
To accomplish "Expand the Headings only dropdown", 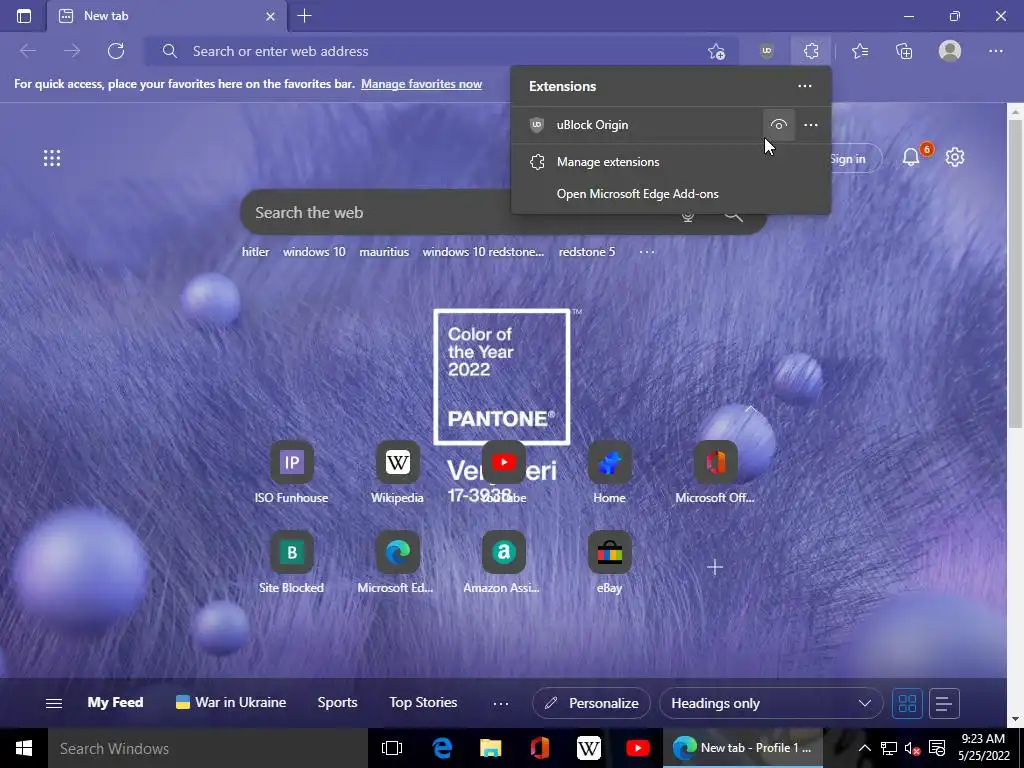I will pos(771,703).
